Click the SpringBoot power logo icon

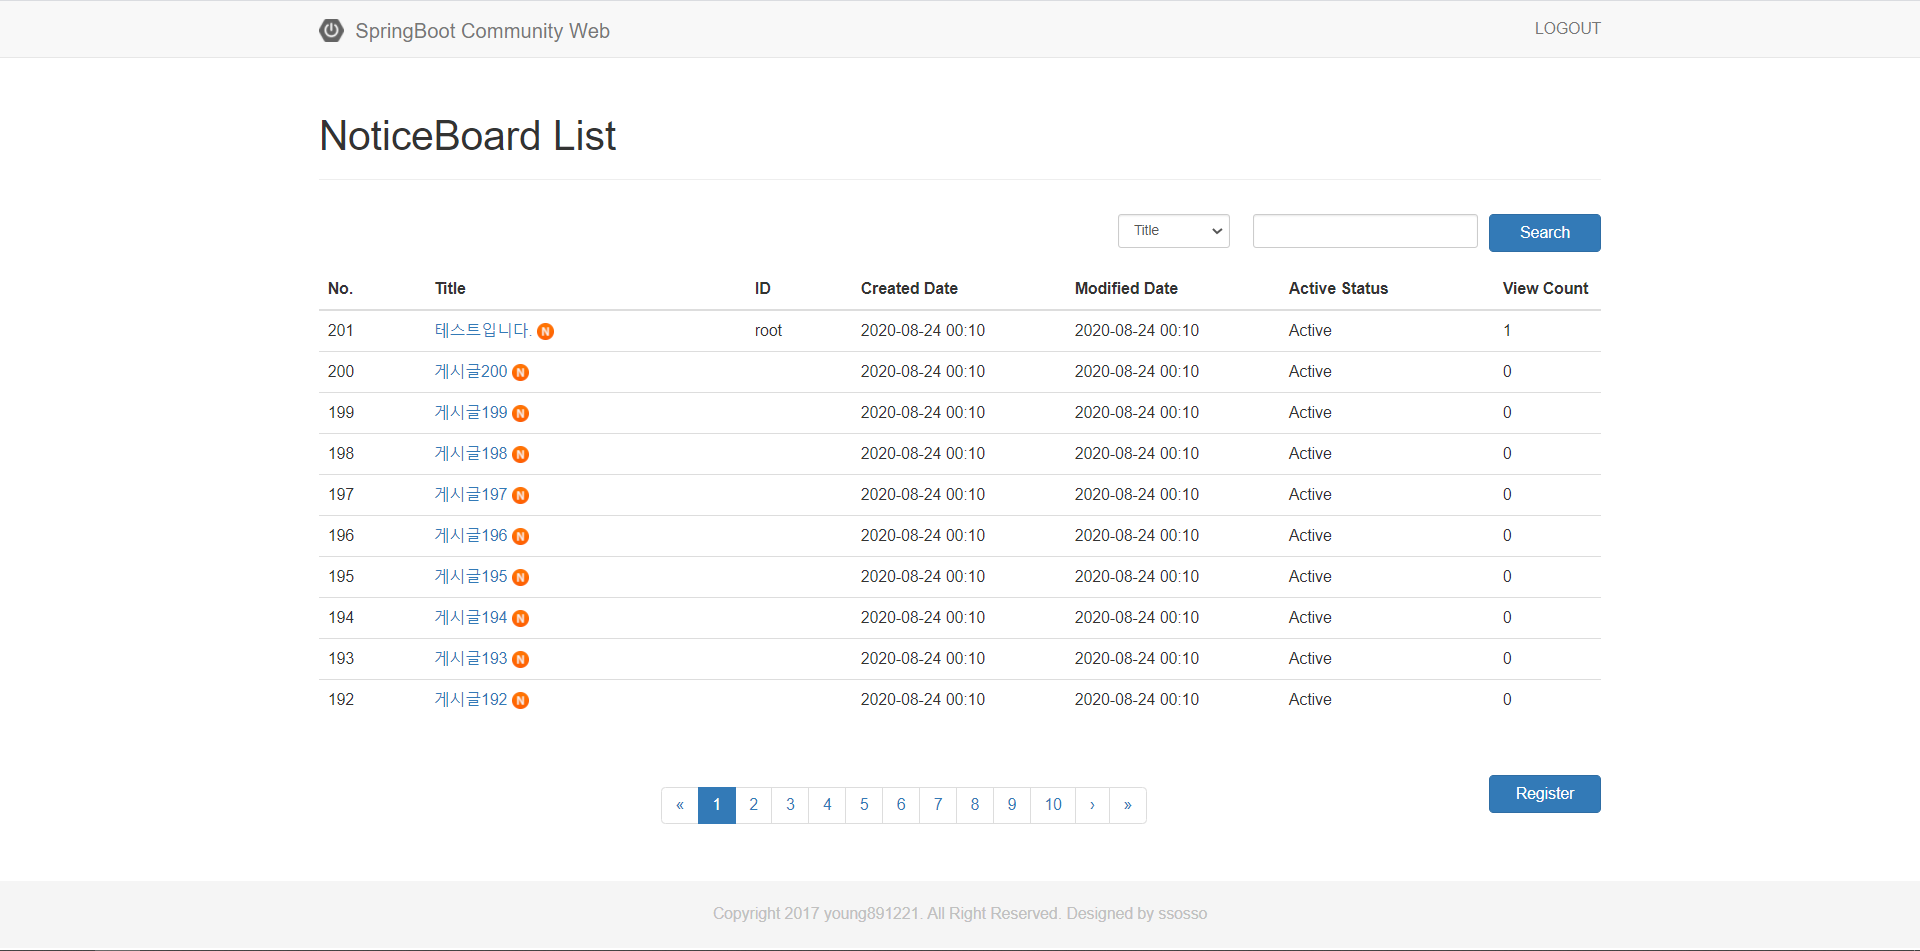[x=331, y=31]
